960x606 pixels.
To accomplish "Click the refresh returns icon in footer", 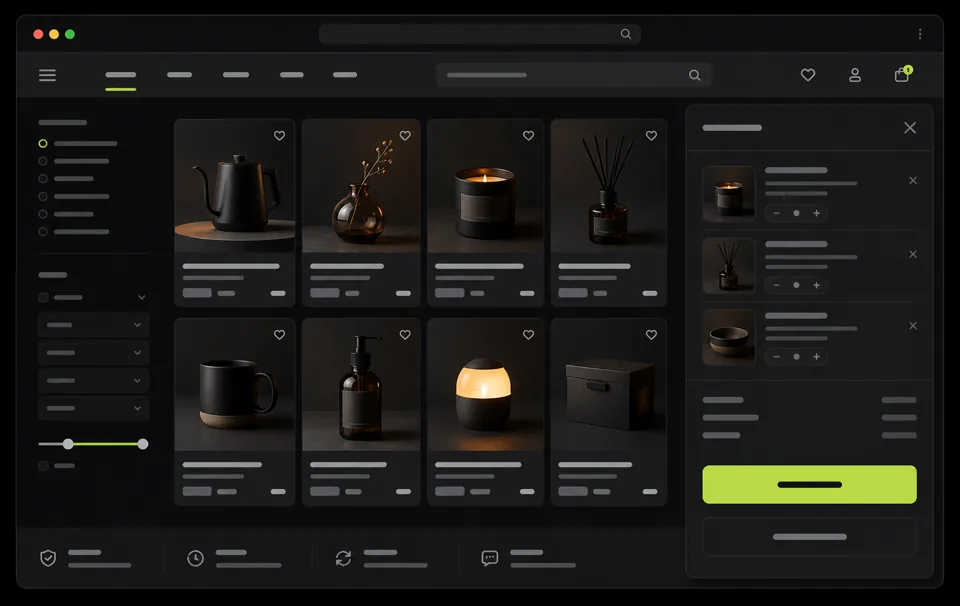I will pos(343,558).
